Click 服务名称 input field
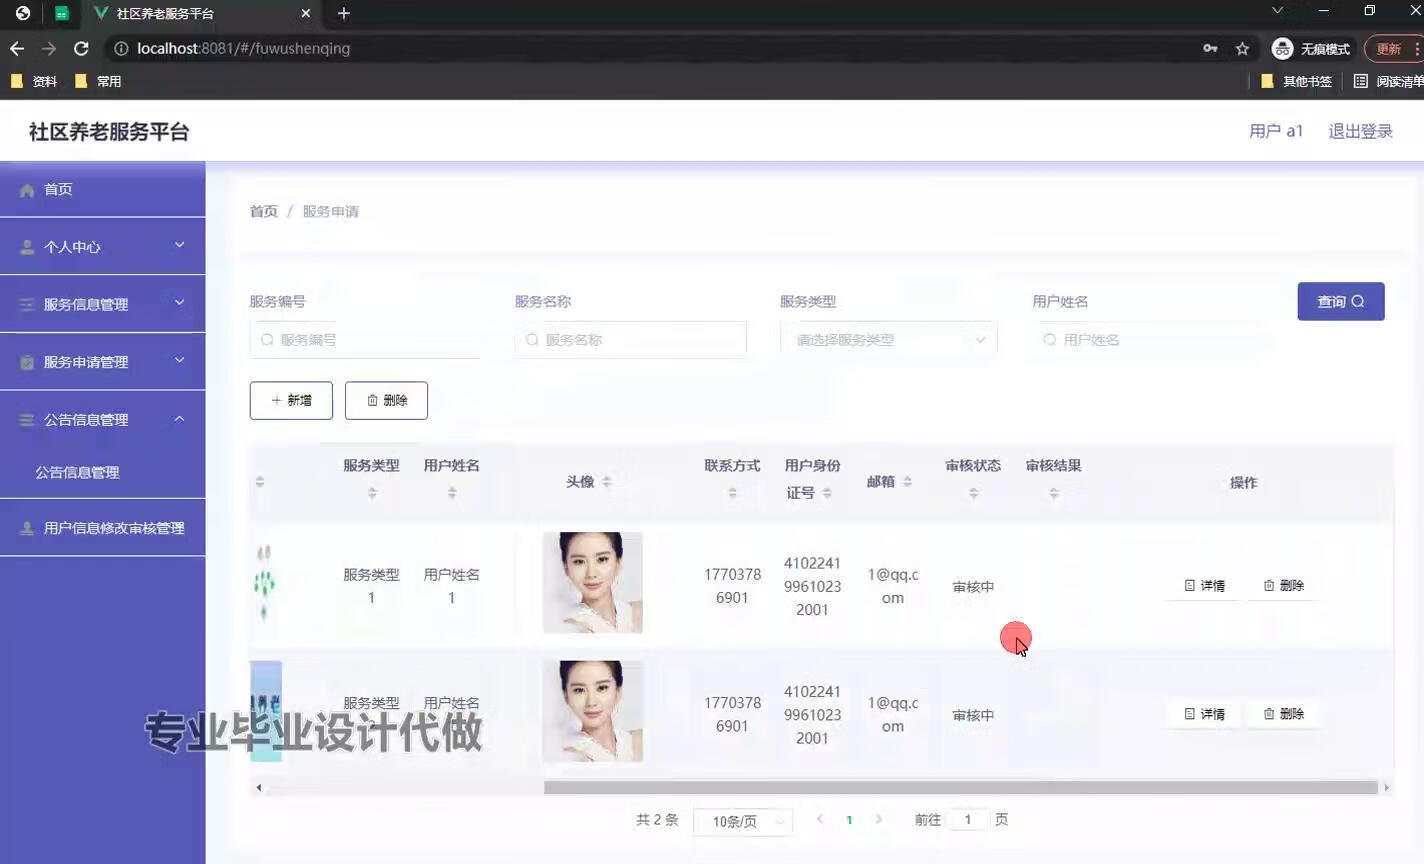 (631, 340)
